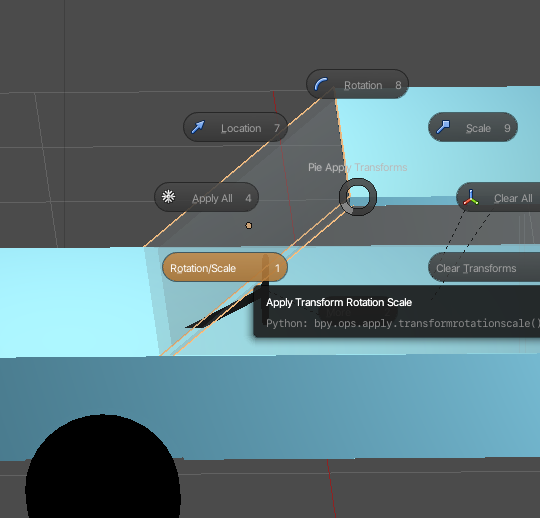The image size is (540, 518).
Task: Click the Apply Transform Rotation Scale tooltip text
Action: [x=339, y=302]
